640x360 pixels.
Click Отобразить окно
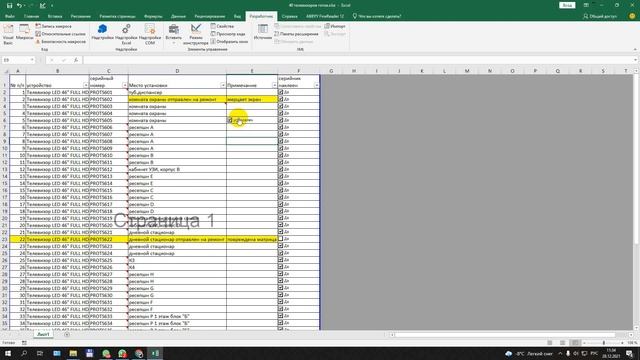[229, 42]
